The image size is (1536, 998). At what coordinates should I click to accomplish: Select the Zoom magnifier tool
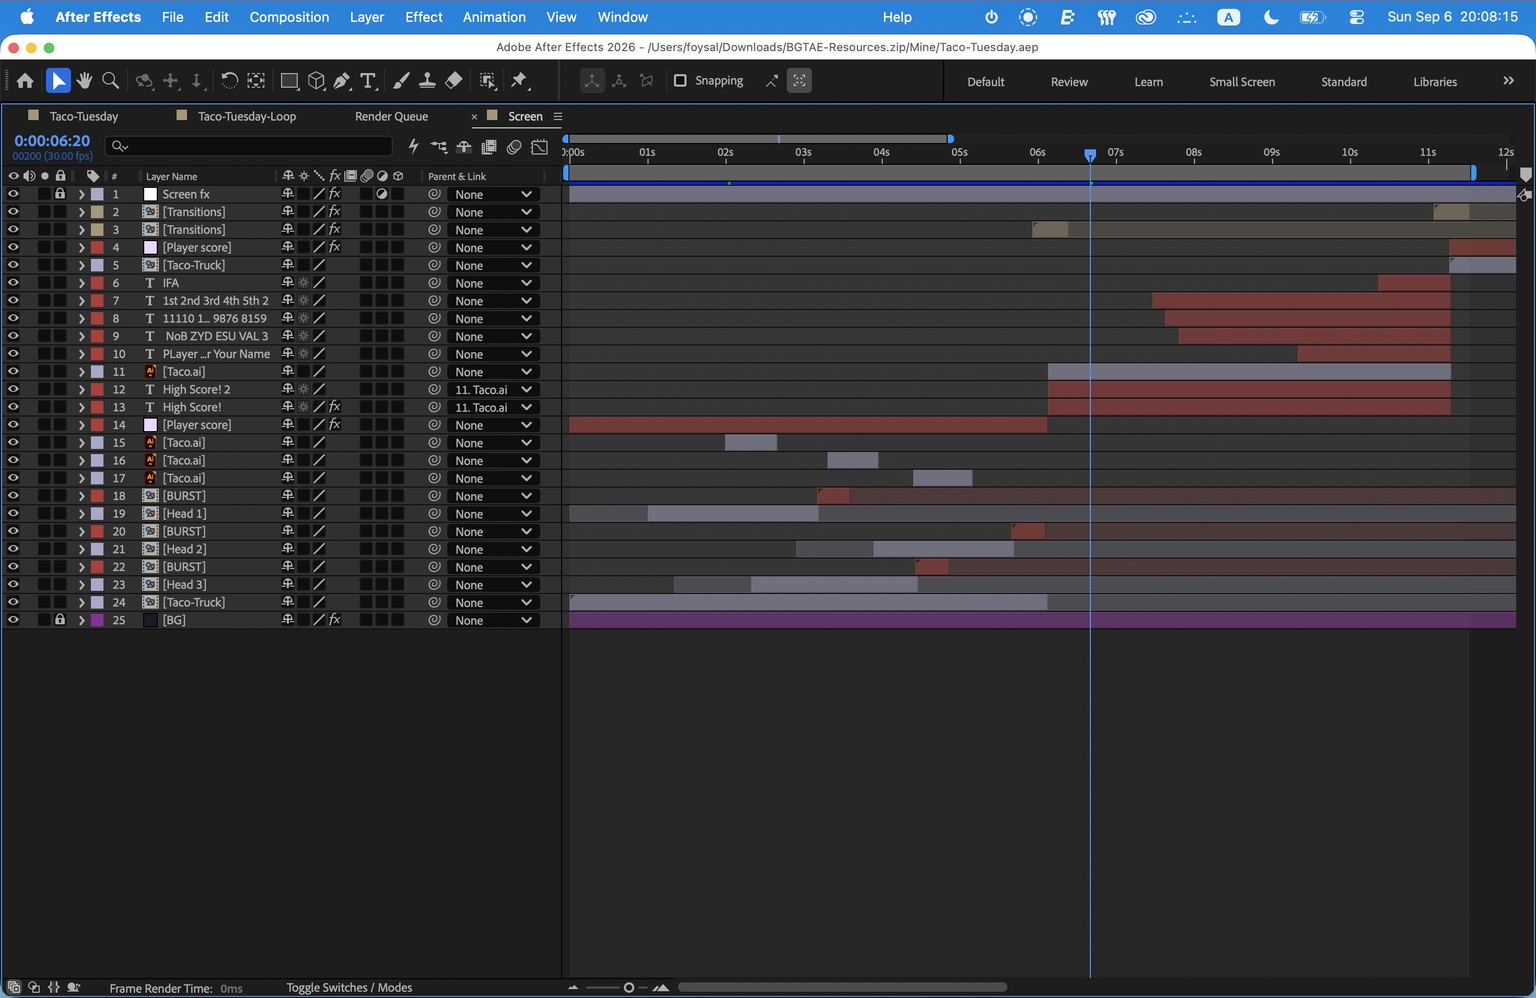pos(111,81)
